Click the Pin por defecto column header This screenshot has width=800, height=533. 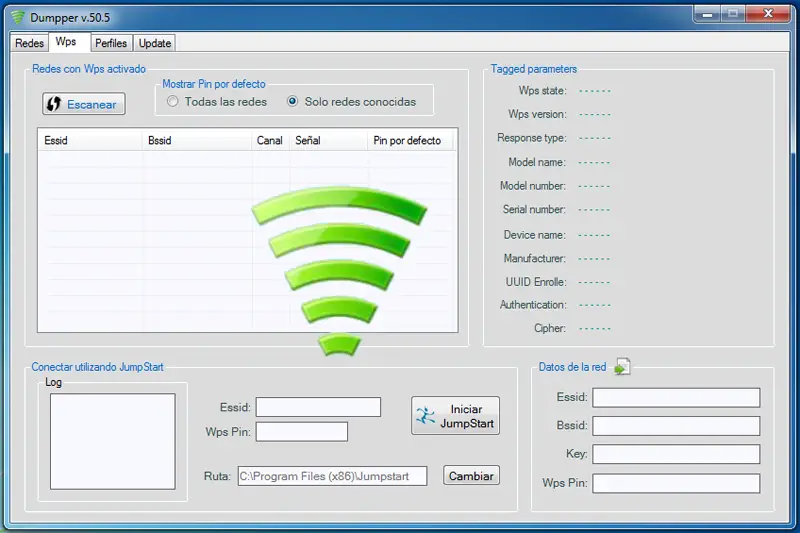410,140
